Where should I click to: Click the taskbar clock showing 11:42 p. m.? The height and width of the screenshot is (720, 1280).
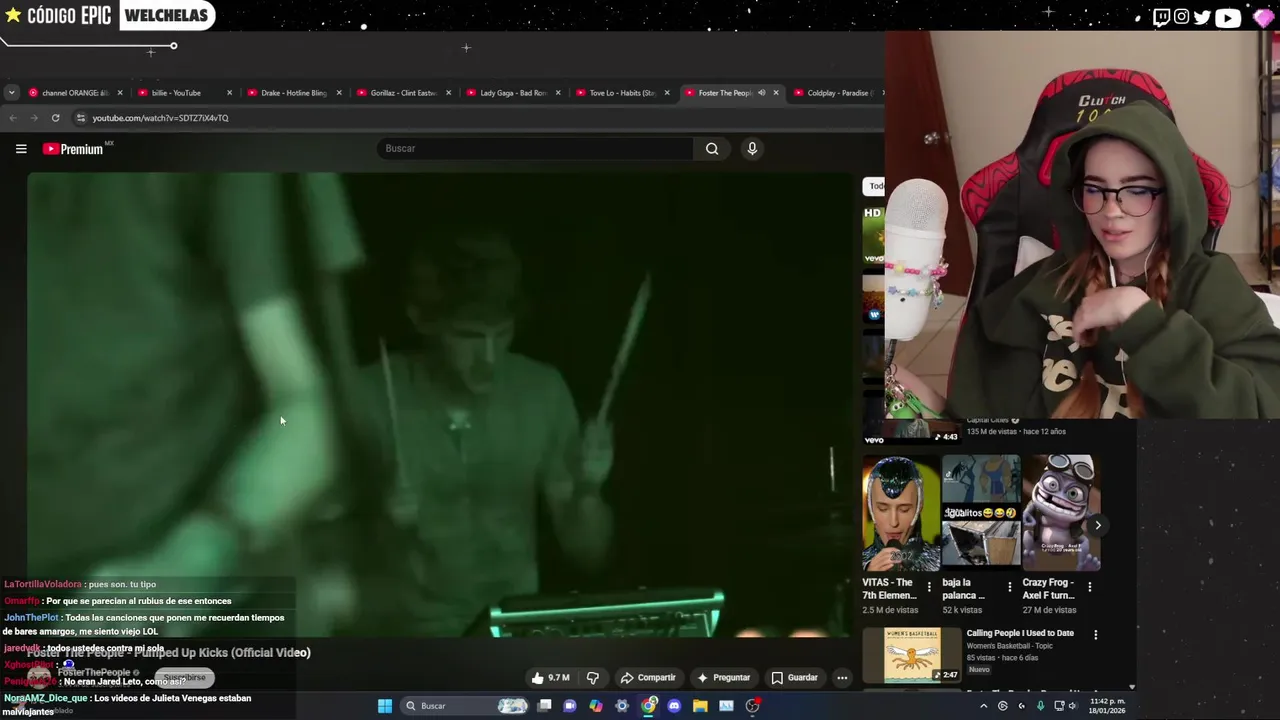1107,706
